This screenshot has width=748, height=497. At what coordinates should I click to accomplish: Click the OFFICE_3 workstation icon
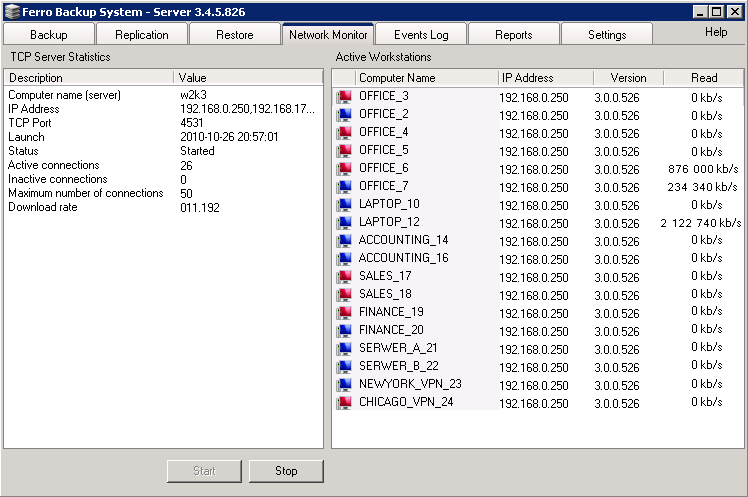(344, 97)
